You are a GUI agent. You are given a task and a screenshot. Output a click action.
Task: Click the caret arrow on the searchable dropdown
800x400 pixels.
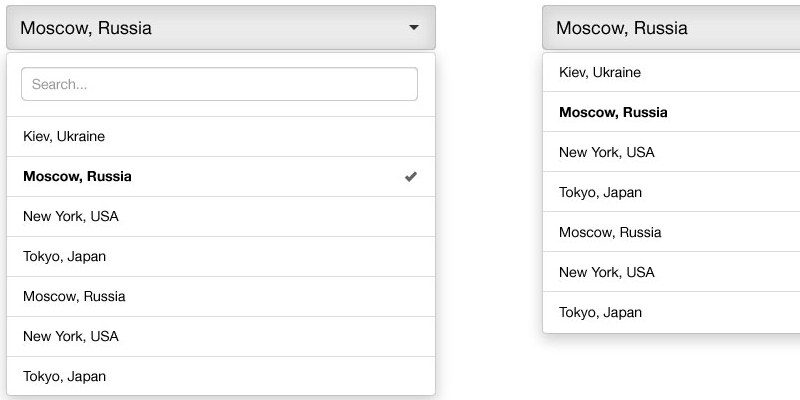pos(414,28)
